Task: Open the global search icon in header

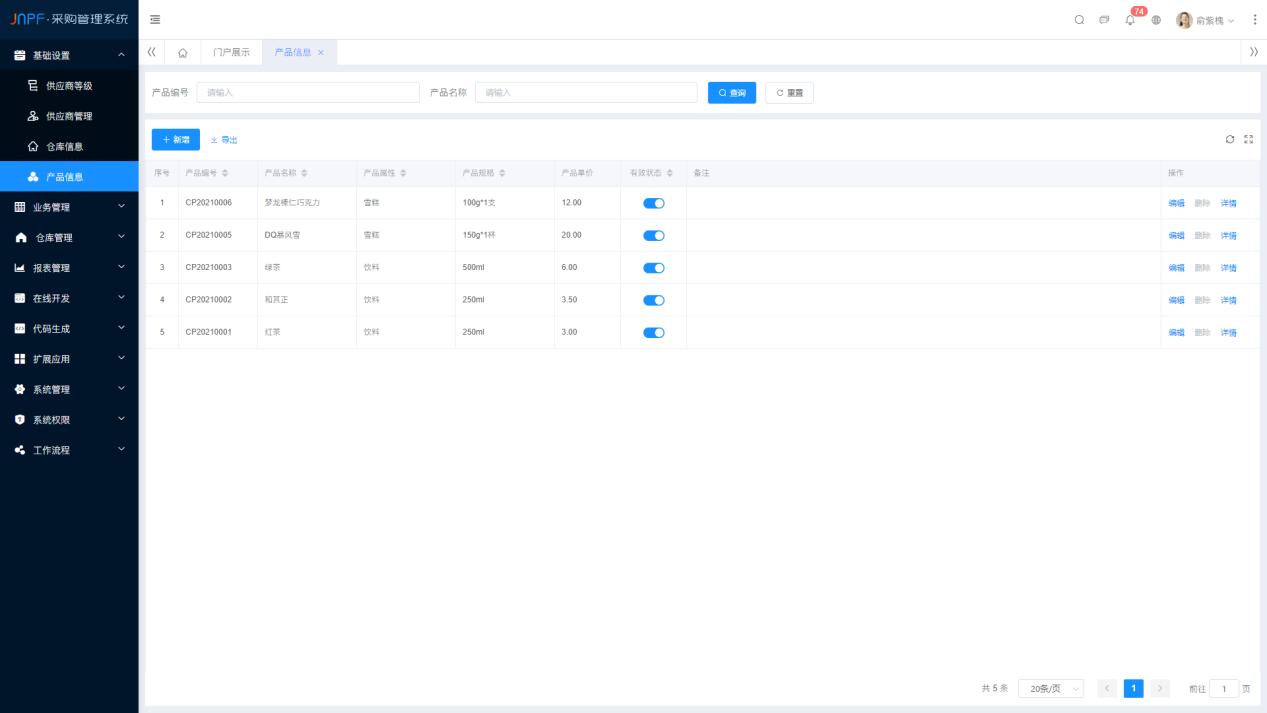Action: coord(1079,20)
